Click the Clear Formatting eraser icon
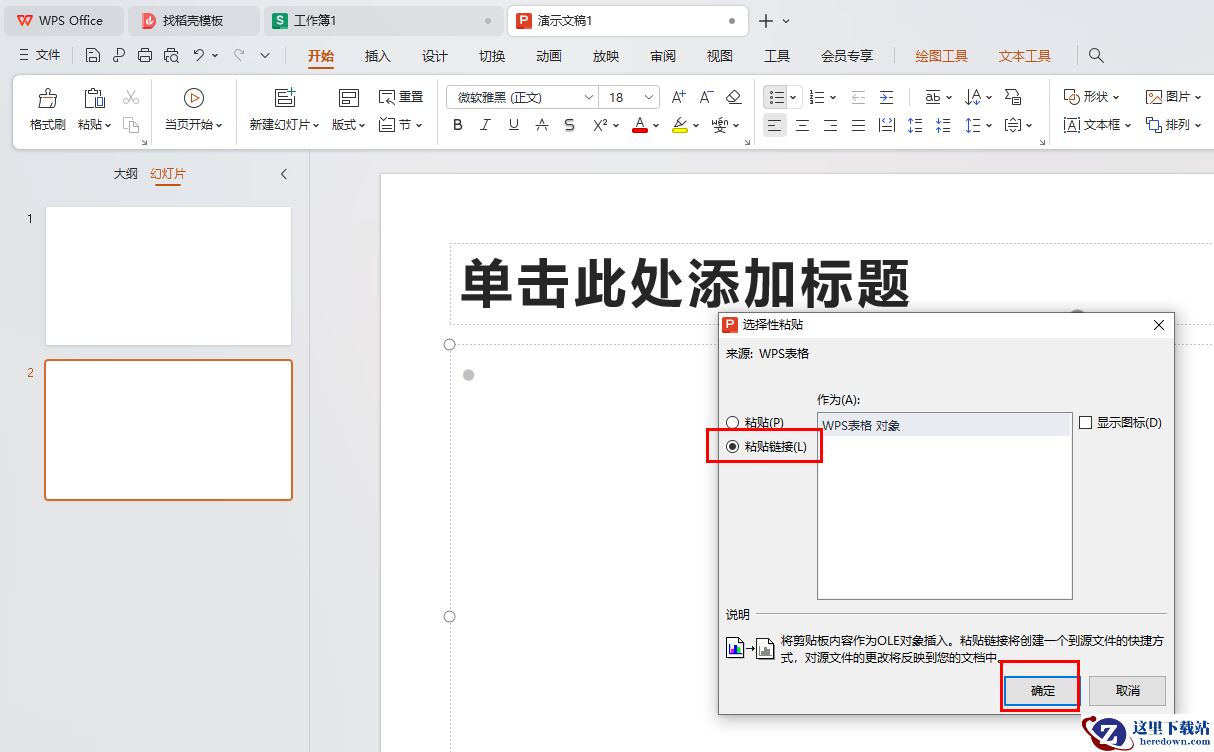Screen dimensions: 1214x752 (733, 97)
